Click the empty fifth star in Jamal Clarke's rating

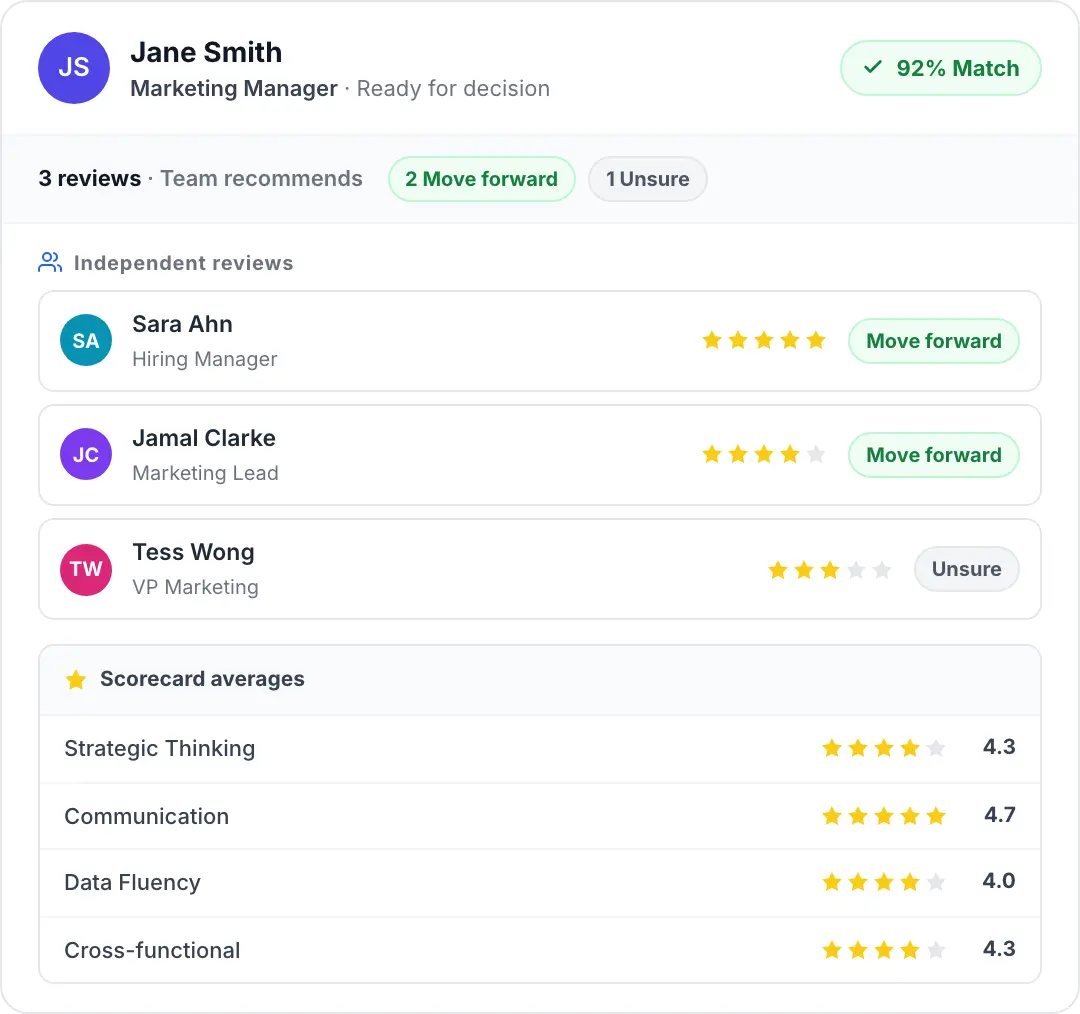pyautogui.click(x=818, y=454)
